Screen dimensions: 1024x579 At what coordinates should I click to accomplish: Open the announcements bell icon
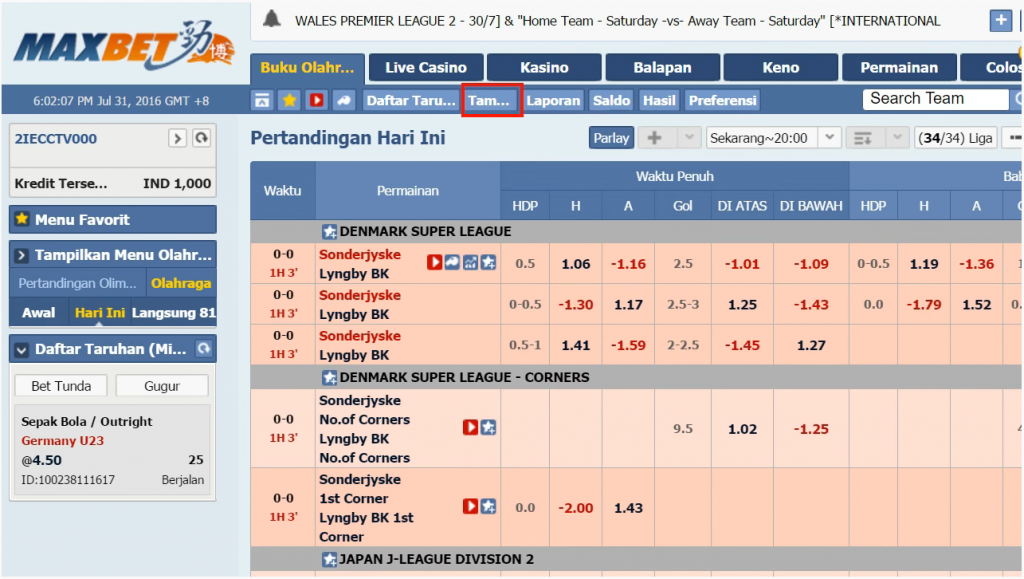click(272, 20)
